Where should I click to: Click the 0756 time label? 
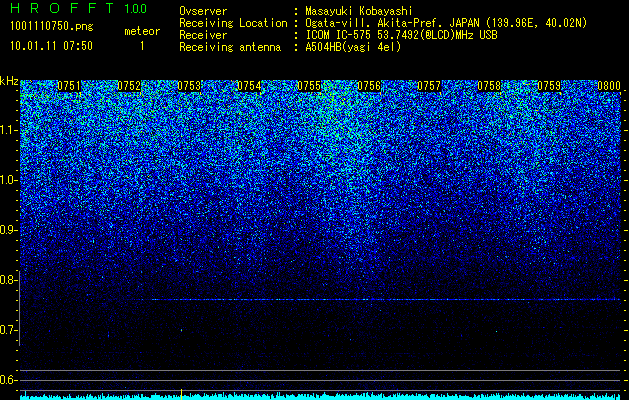point(369,86)
